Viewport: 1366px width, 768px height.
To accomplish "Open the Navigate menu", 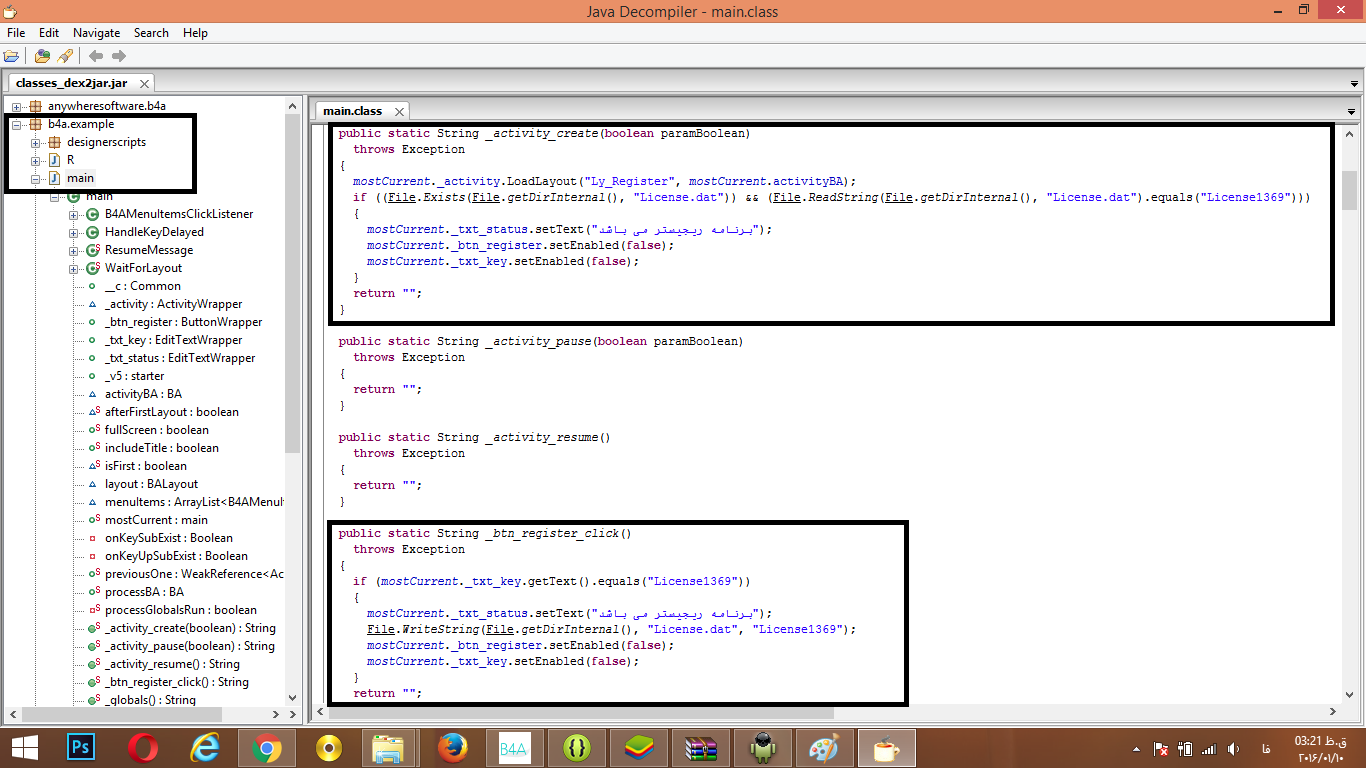I will pos(96,33).
